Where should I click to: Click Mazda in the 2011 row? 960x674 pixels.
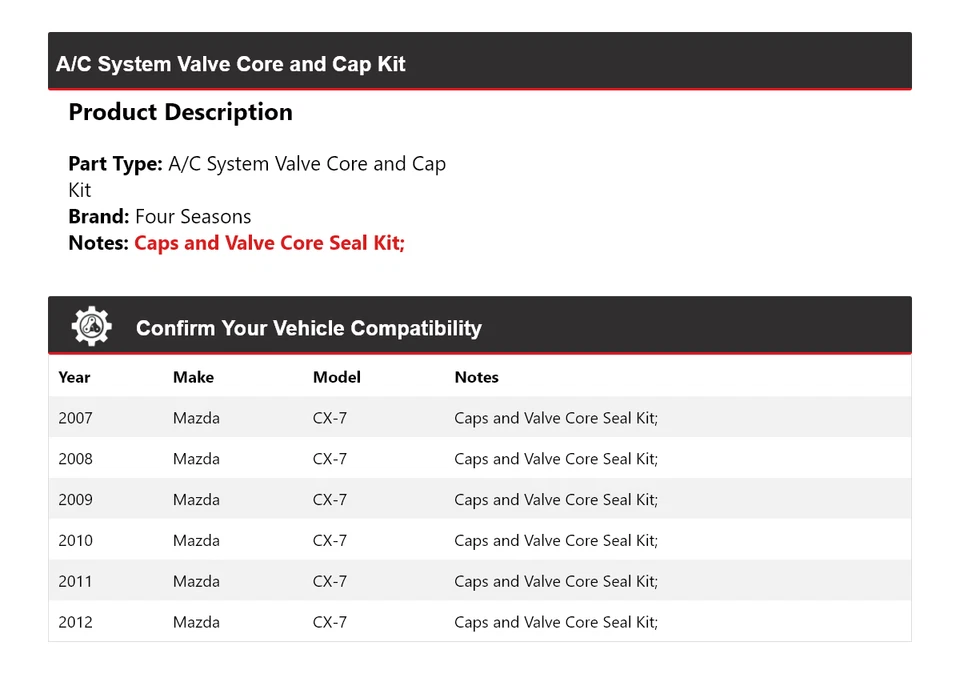coord(196,581)
